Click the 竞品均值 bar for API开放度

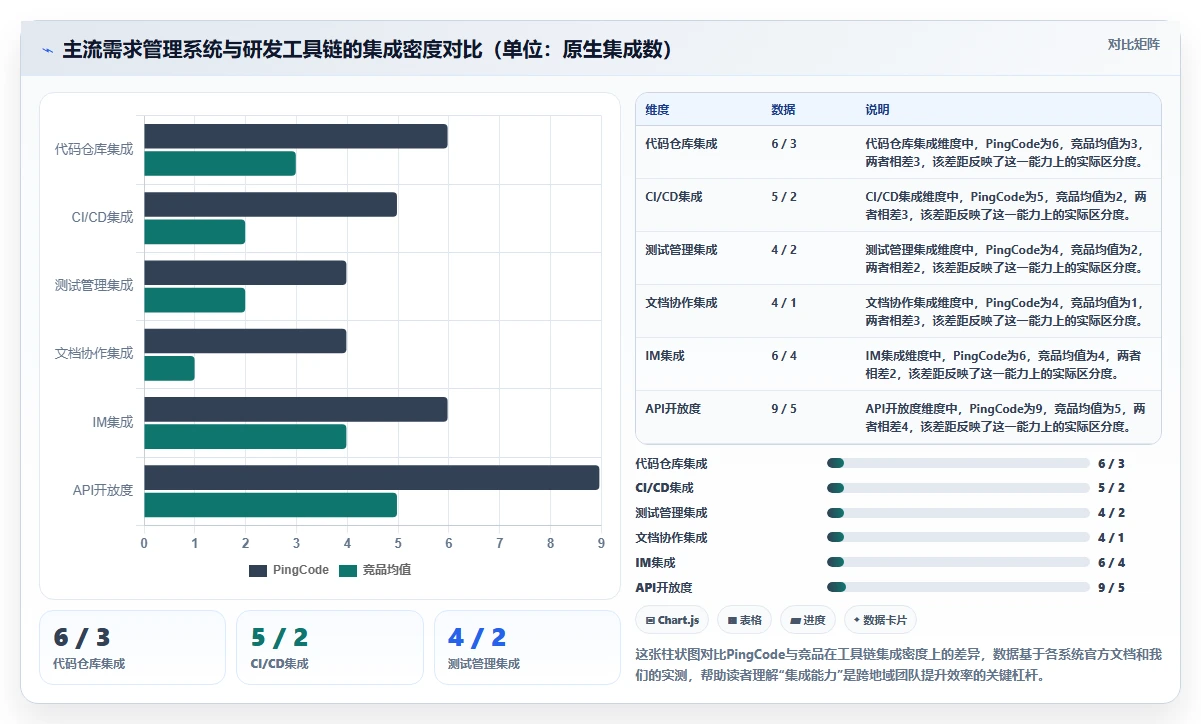click(x=271, y=505)
